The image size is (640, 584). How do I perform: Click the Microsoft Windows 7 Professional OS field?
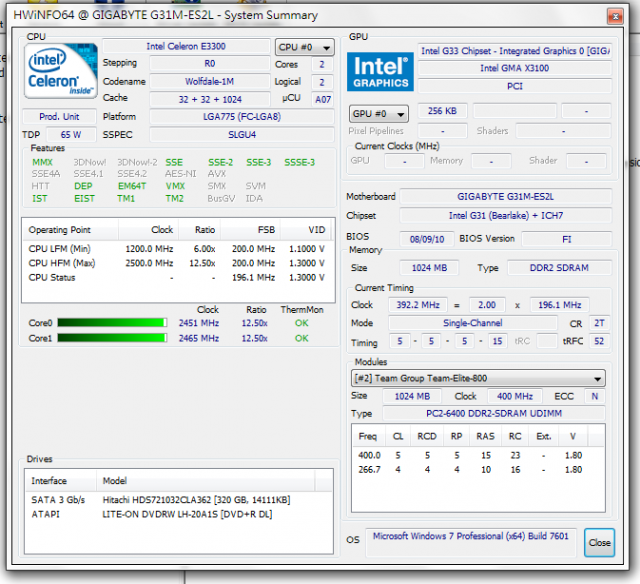(x=471, y=542)
